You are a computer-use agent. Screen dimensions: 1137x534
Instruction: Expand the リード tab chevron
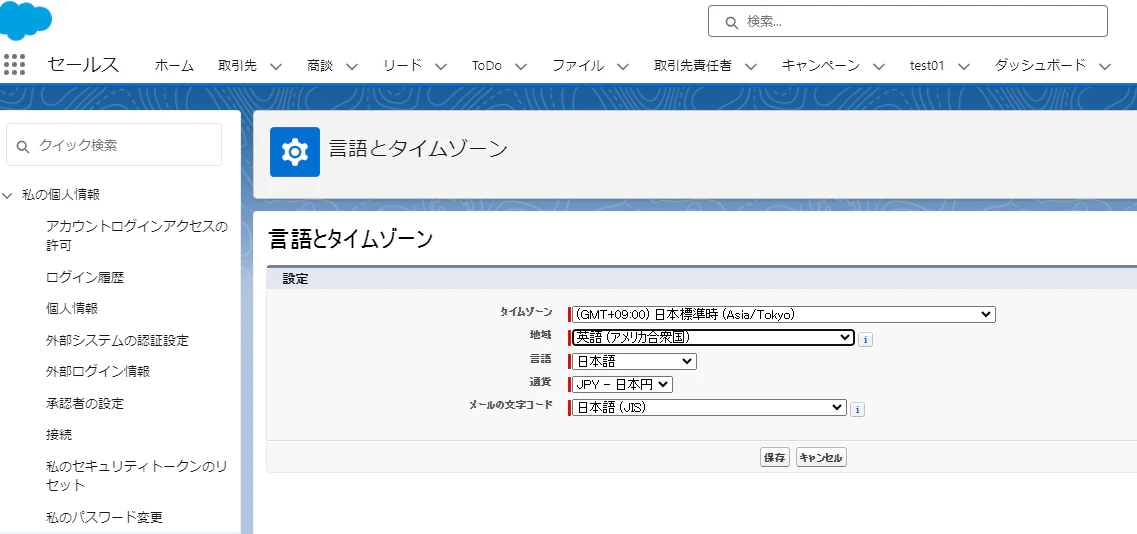[441, 66]
